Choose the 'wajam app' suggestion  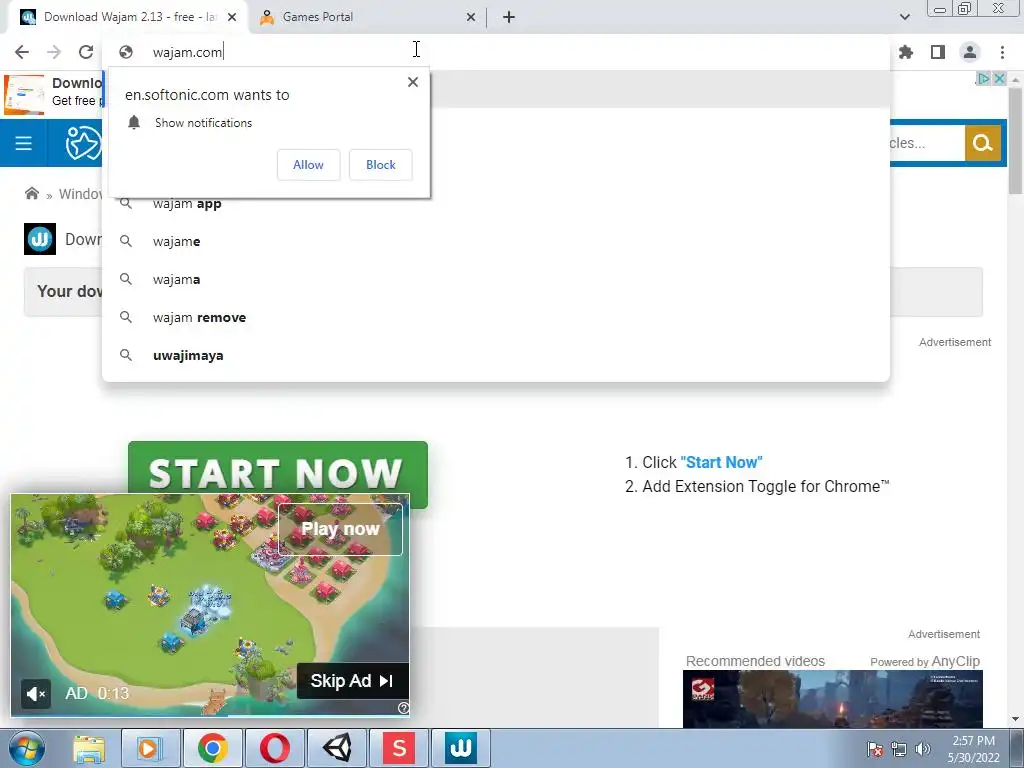[x=496, y=204]
